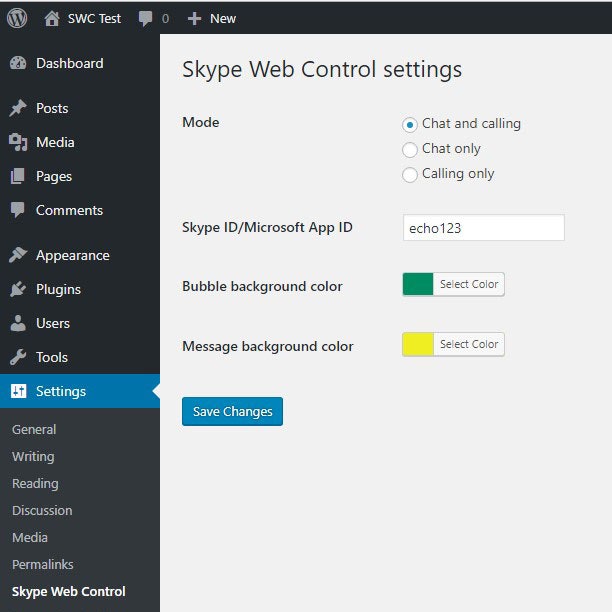Click Media label in main menu

pos(55,142)
